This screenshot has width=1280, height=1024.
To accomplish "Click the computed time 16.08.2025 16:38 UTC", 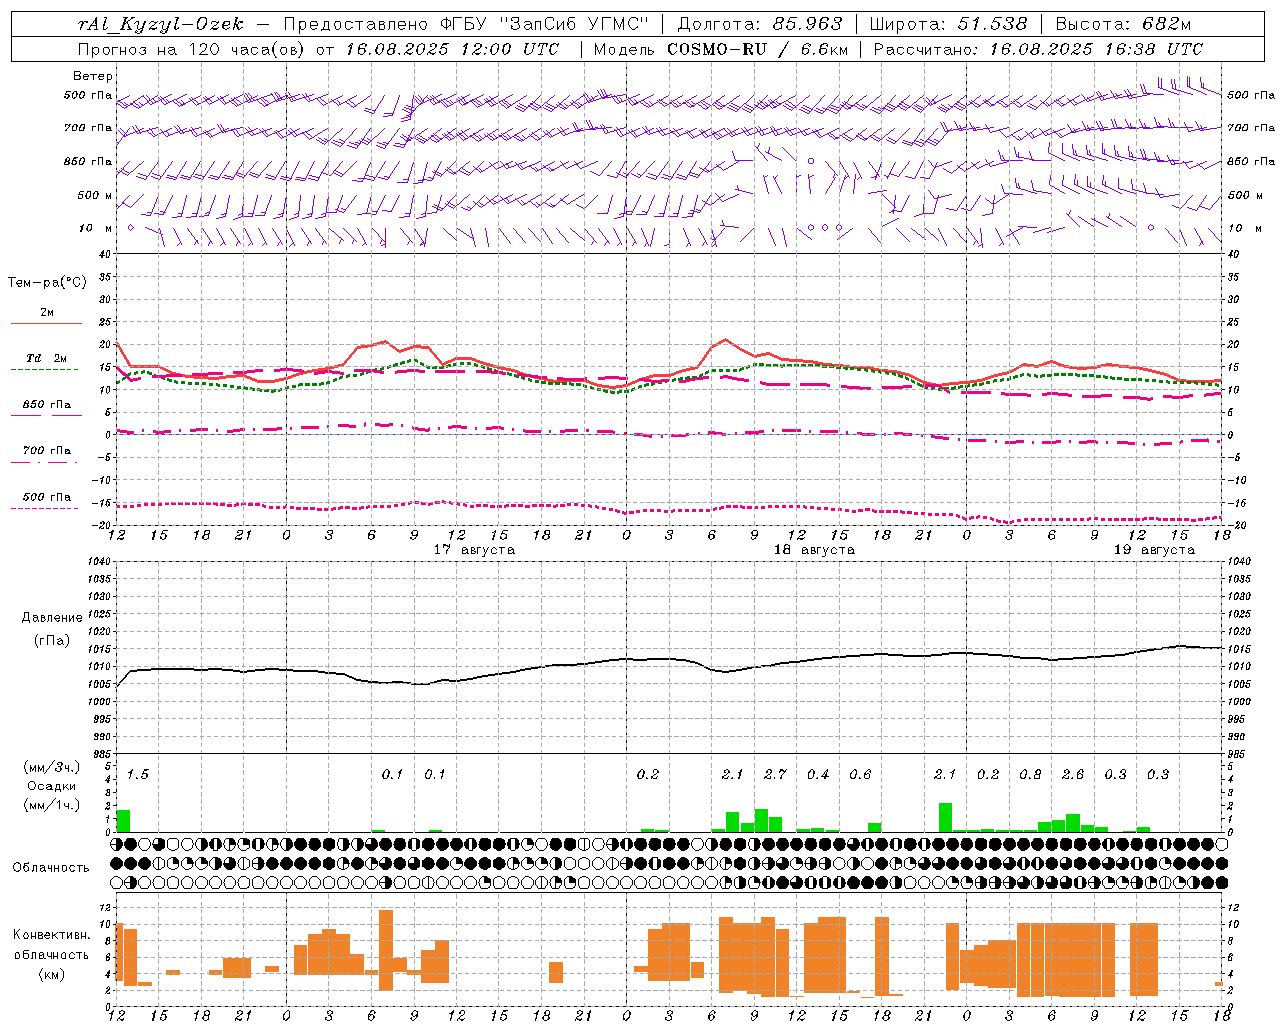I will pos(1096,49).
